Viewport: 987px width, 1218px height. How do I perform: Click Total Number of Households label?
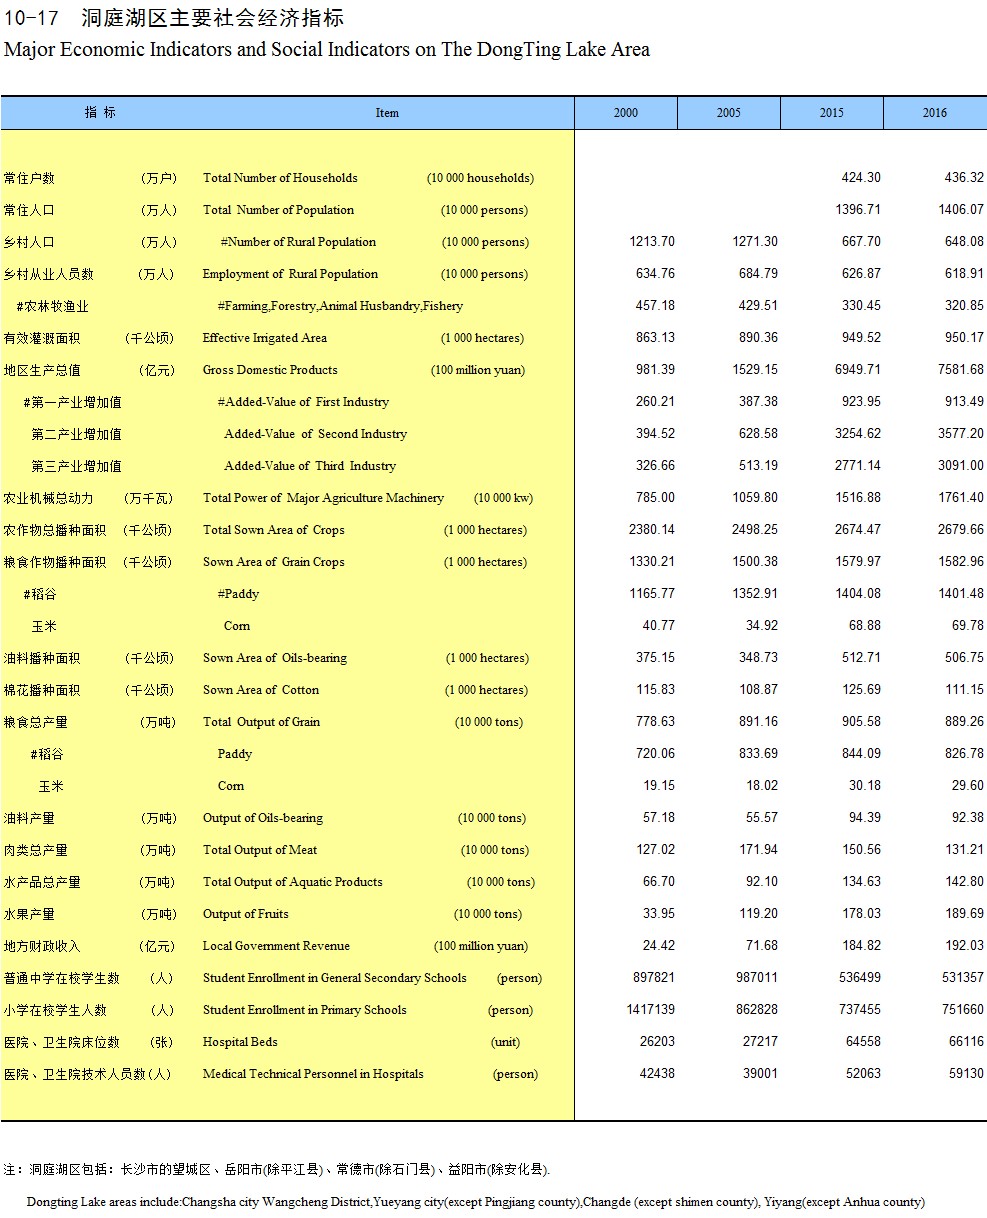pos(280,178)
